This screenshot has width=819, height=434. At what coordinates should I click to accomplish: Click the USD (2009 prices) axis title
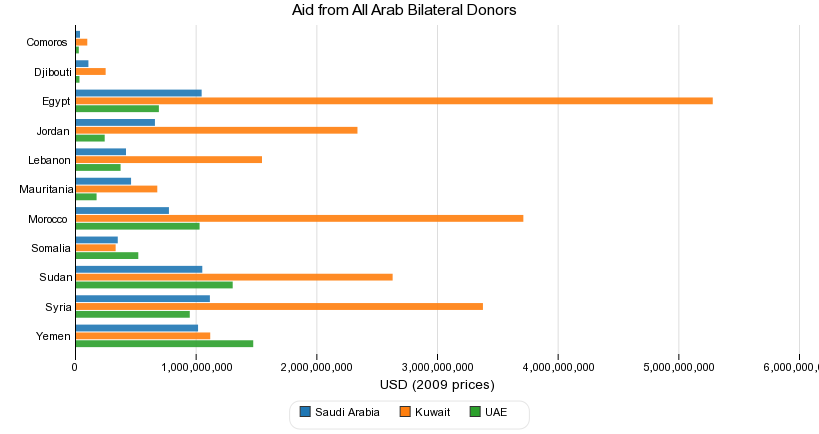[x=438, y=385]
